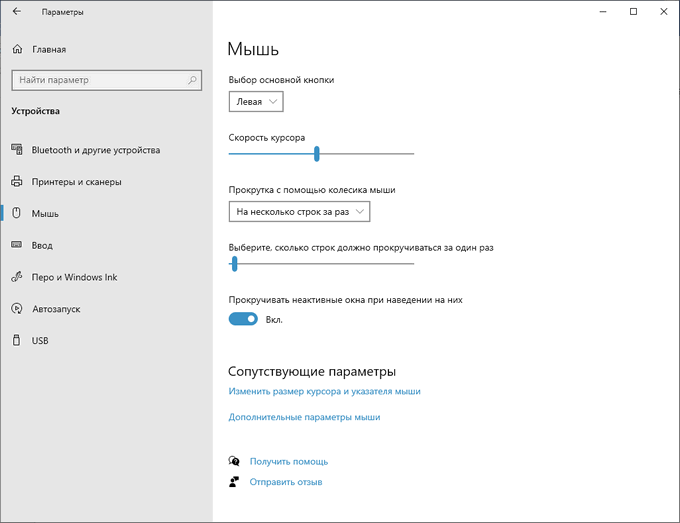Screen dimensions: 680x523
Task: Click the lines-per-scroll slider handle
Action: 234,264
